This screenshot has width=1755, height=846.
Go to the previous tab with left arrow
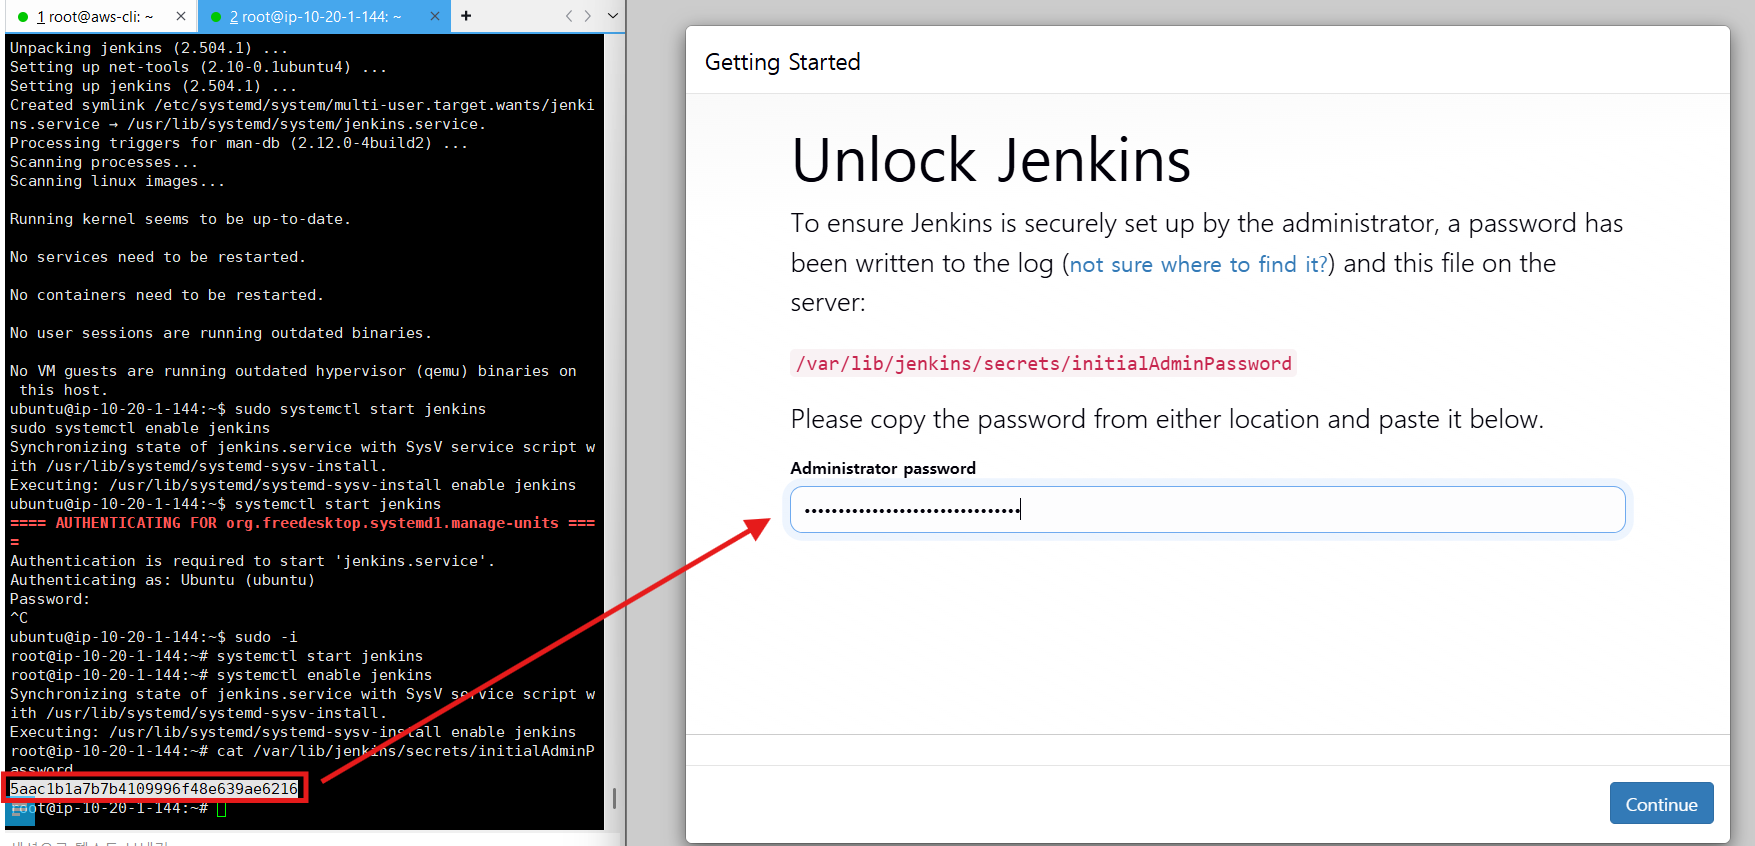tap(569, 16)
